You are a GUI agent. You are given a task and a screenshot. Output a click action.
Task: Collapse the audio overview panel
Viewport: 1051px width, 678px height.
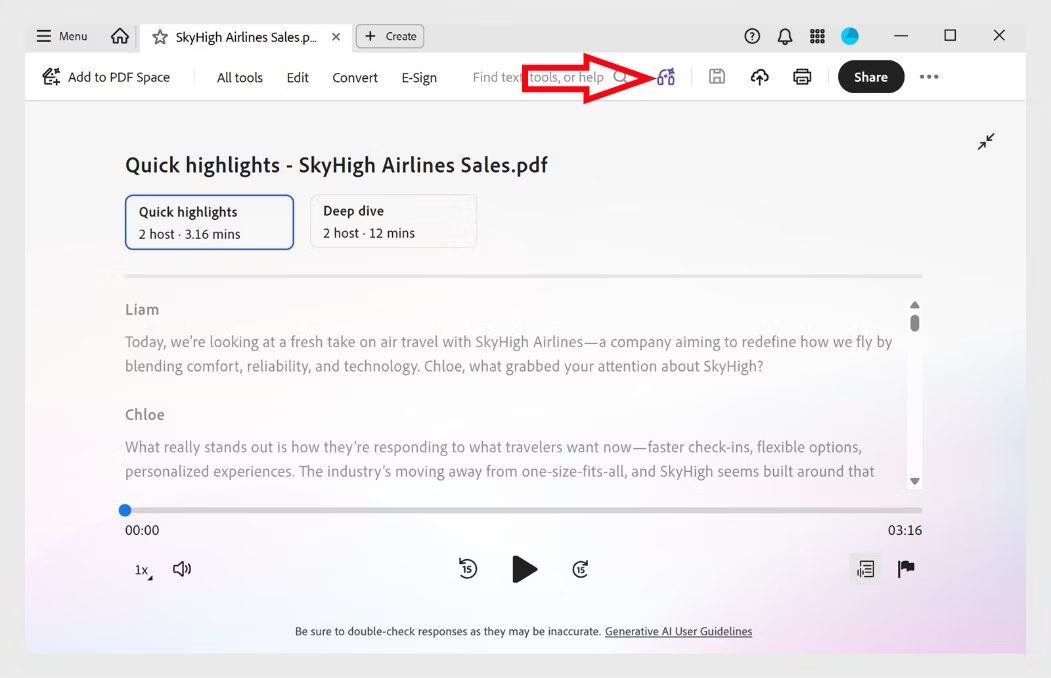986,141
